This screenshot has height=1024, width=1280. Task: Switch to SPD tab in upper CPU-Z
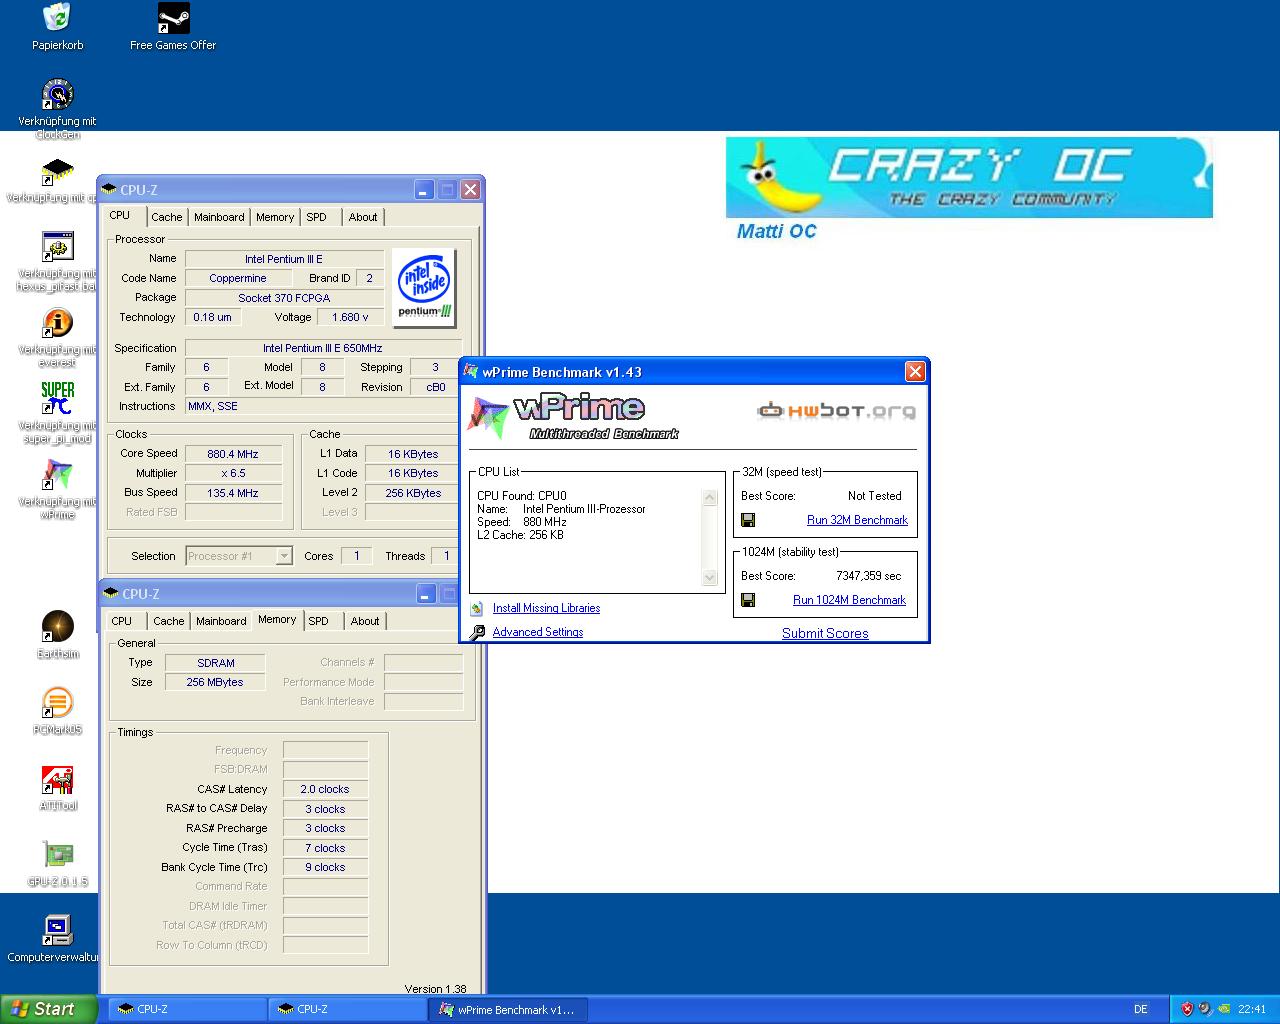pyautogui.click(x=316, y=217)
